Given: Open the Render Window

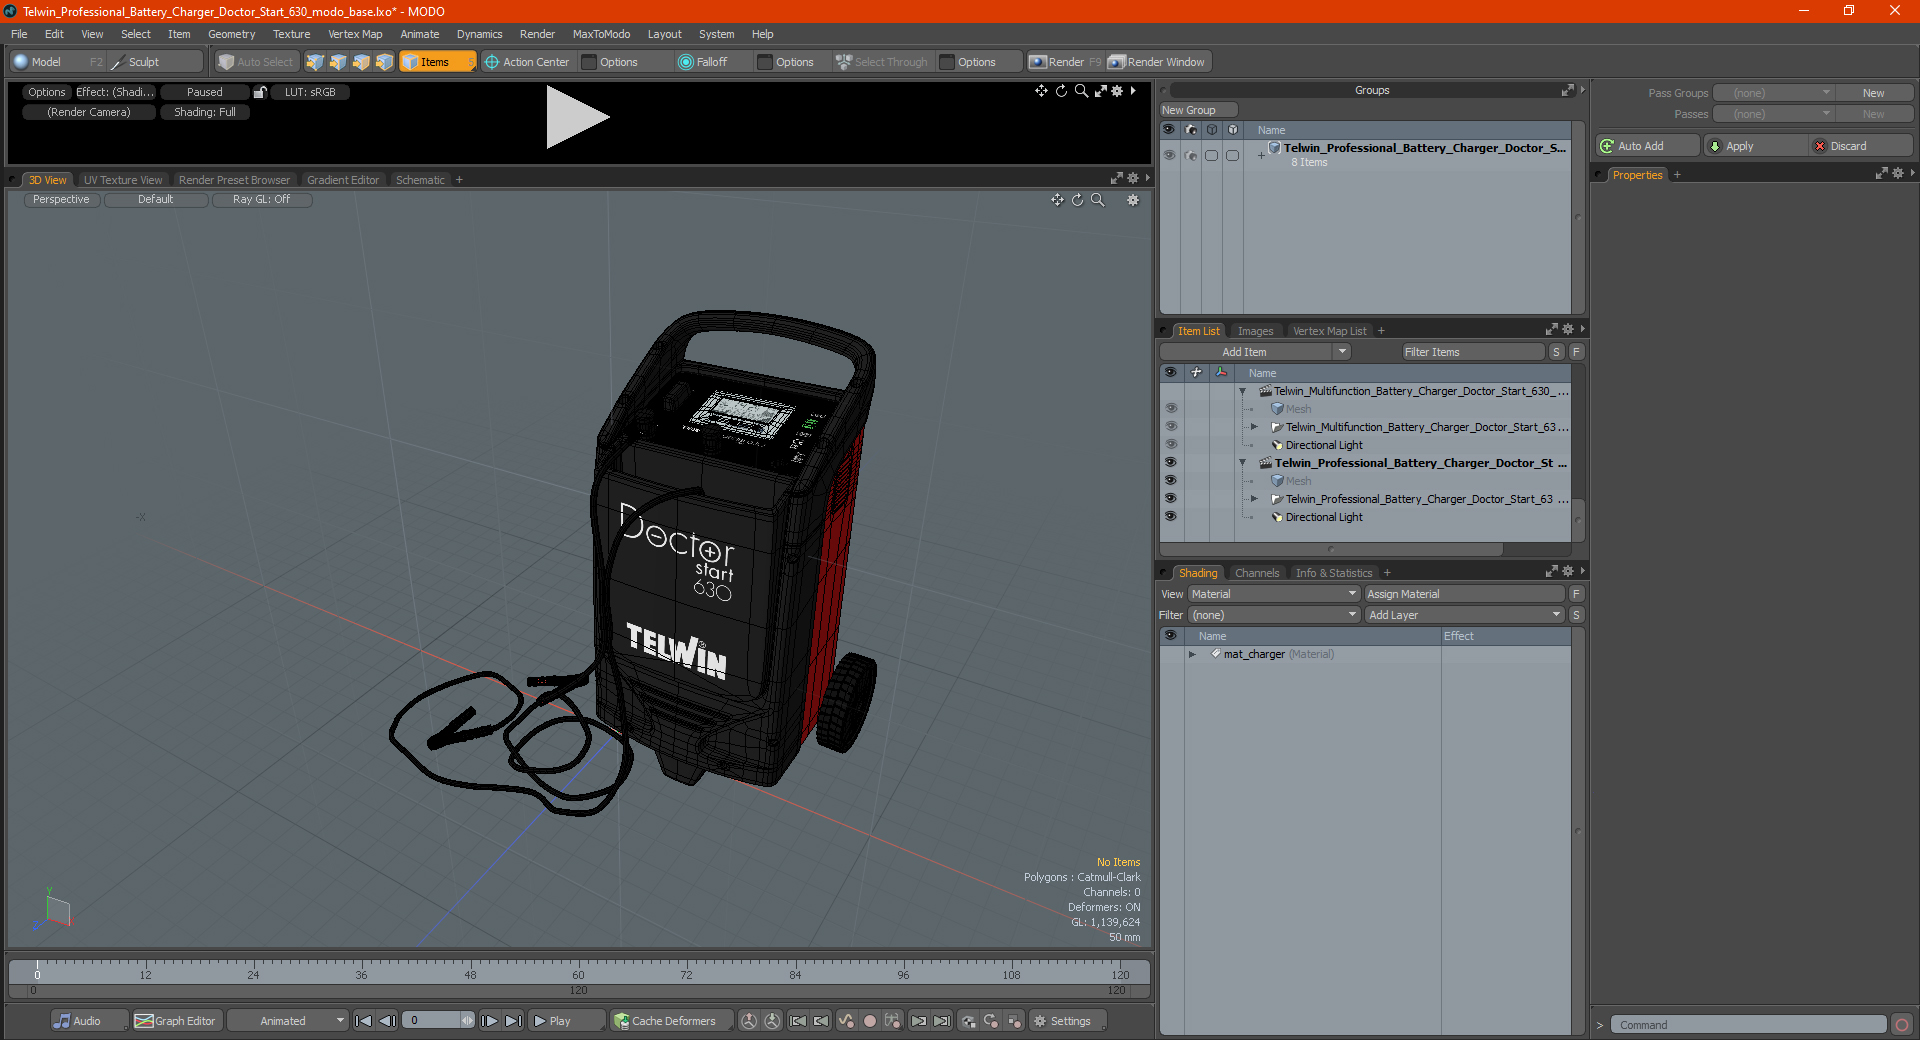Looking at the screenshot, I should pyautogui.click(x=1158, y=62).
